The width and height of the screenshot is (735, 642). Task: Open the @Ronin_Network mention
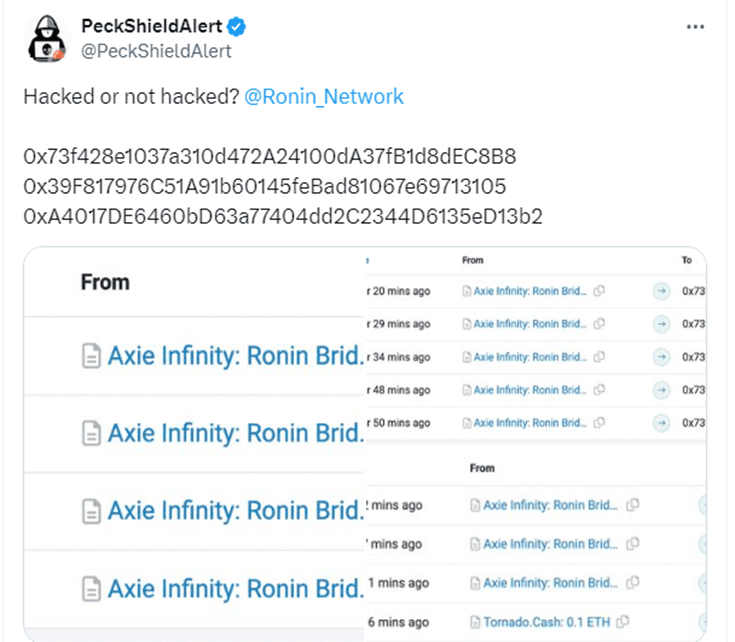pos(324,97)
